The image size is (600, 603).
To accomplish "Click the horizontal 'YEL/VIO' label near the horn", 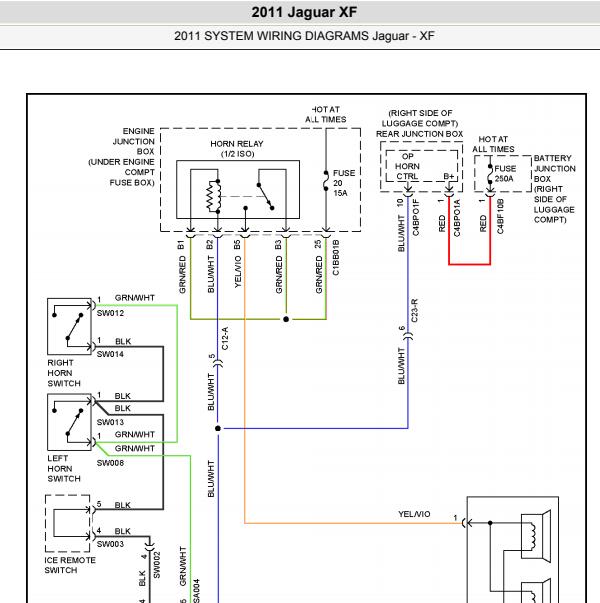I will click(414, 514).
